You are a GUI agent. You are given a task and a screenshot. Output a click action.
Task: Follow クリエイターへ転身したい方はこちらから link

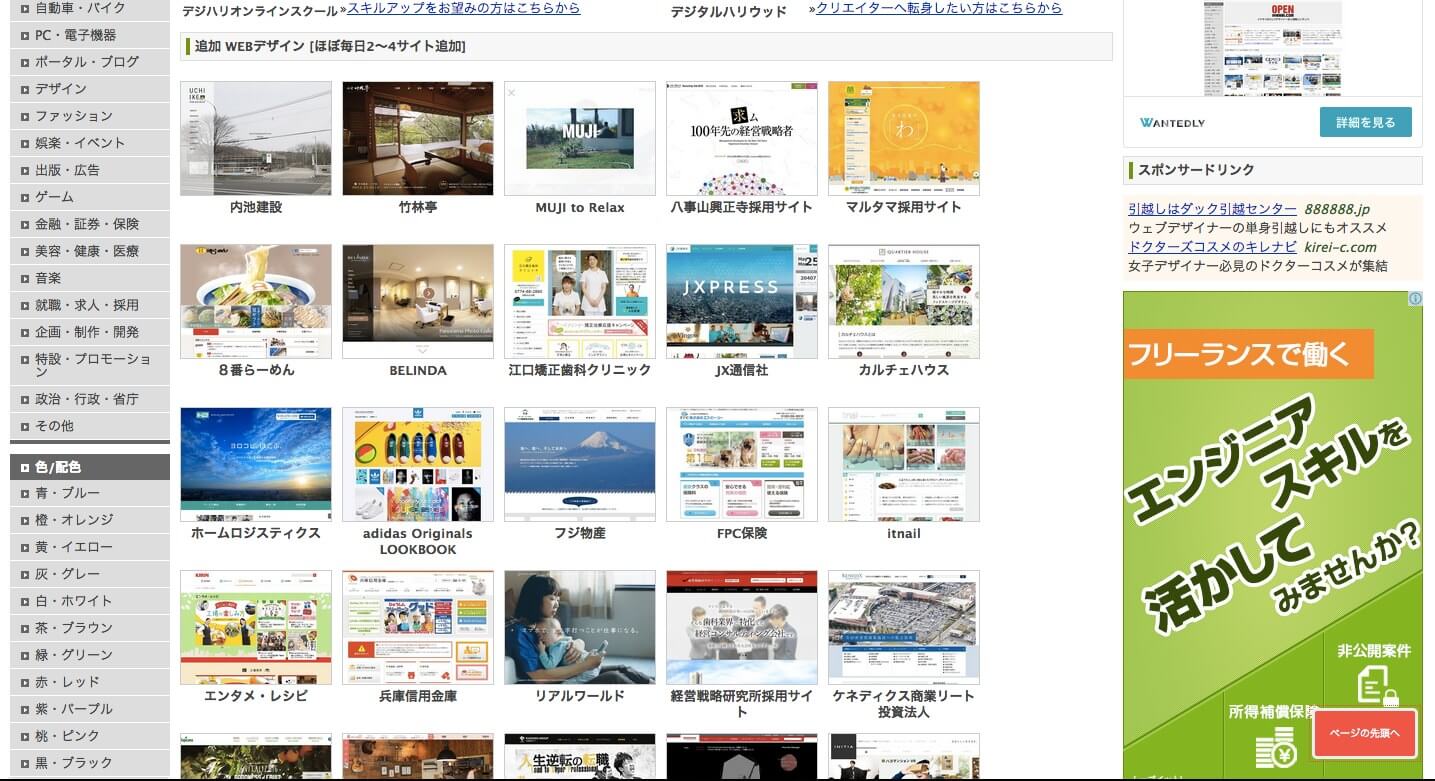coord(939,8)
